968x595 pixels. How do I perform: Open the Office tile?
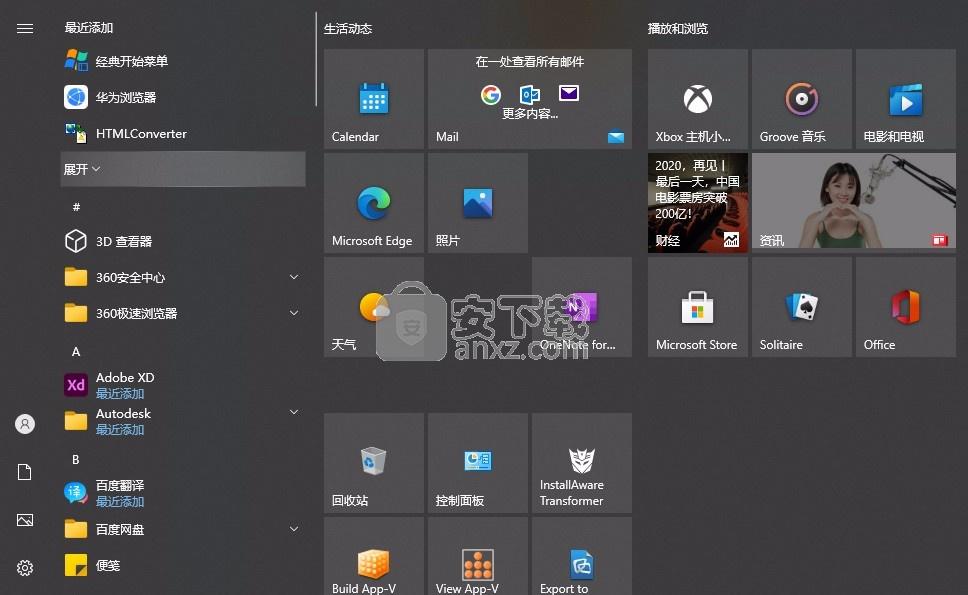pyautogui.click(x=906, y=307)
